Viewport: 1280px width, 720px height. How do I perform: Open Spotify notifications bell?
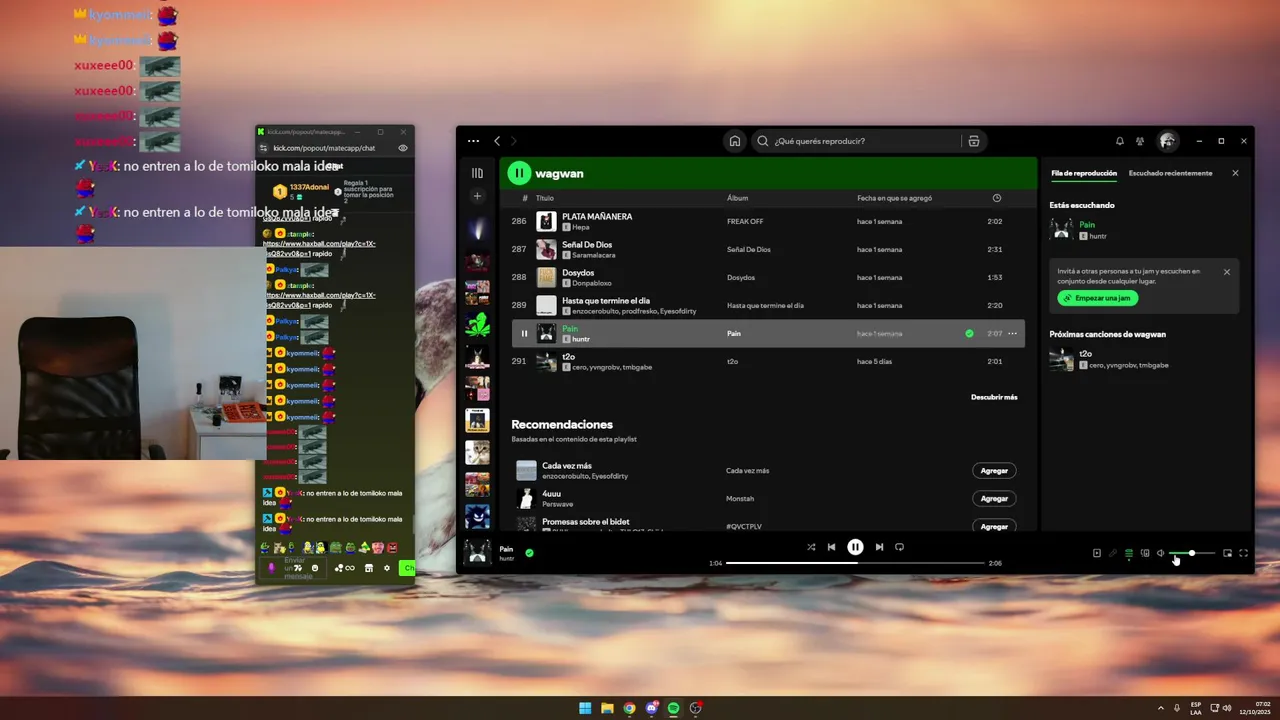coord(1120,141)
